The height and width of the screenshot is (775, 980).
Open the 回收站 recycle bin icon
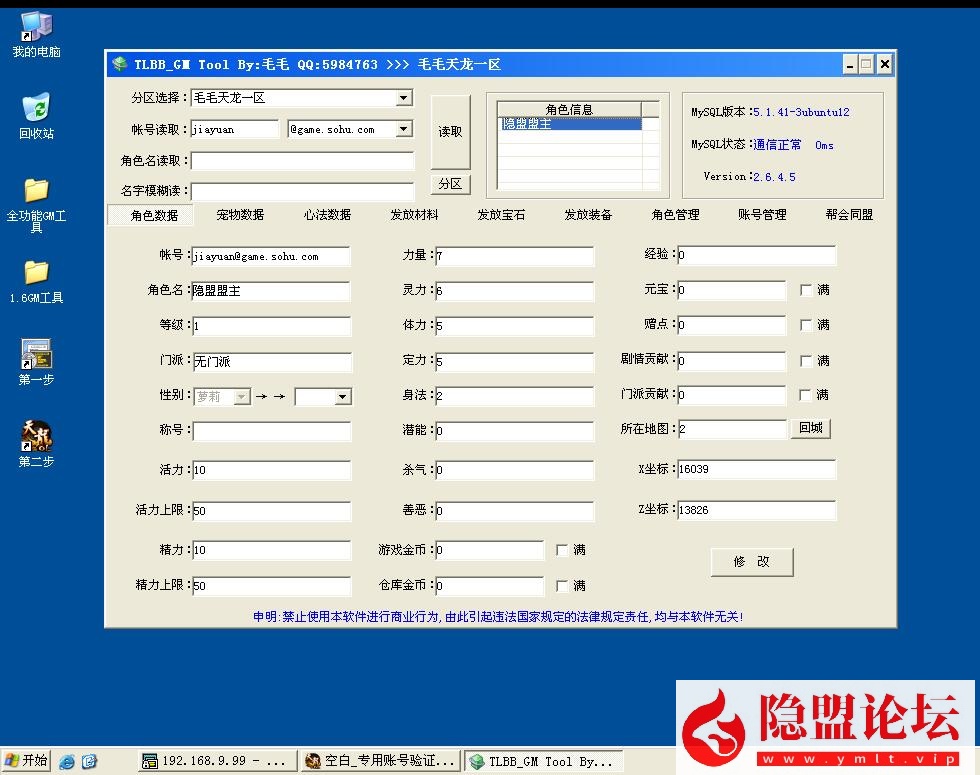36,116
